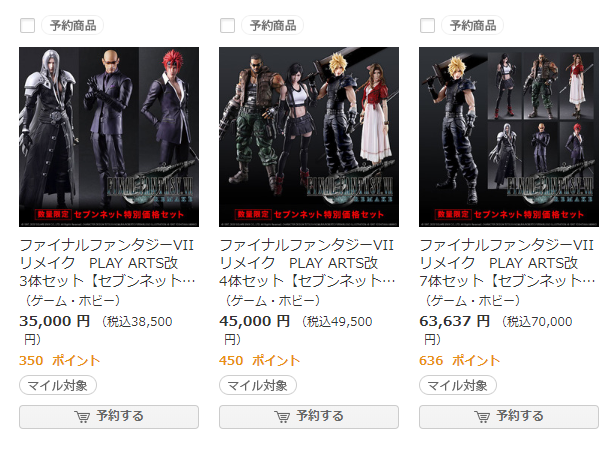
Task: Click the マイル対象 tag under 350 ポイント
Action: tap(58, 386)
